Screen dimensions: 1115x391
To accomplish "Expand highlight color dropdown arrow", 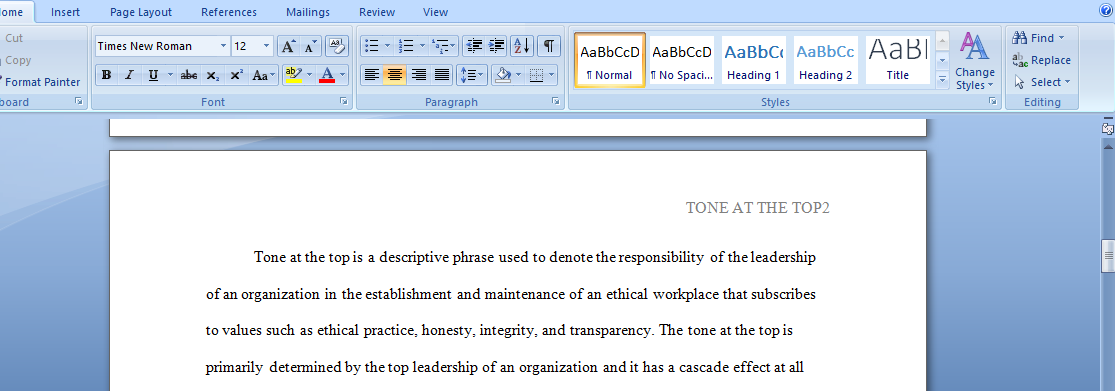I will 309,75.
